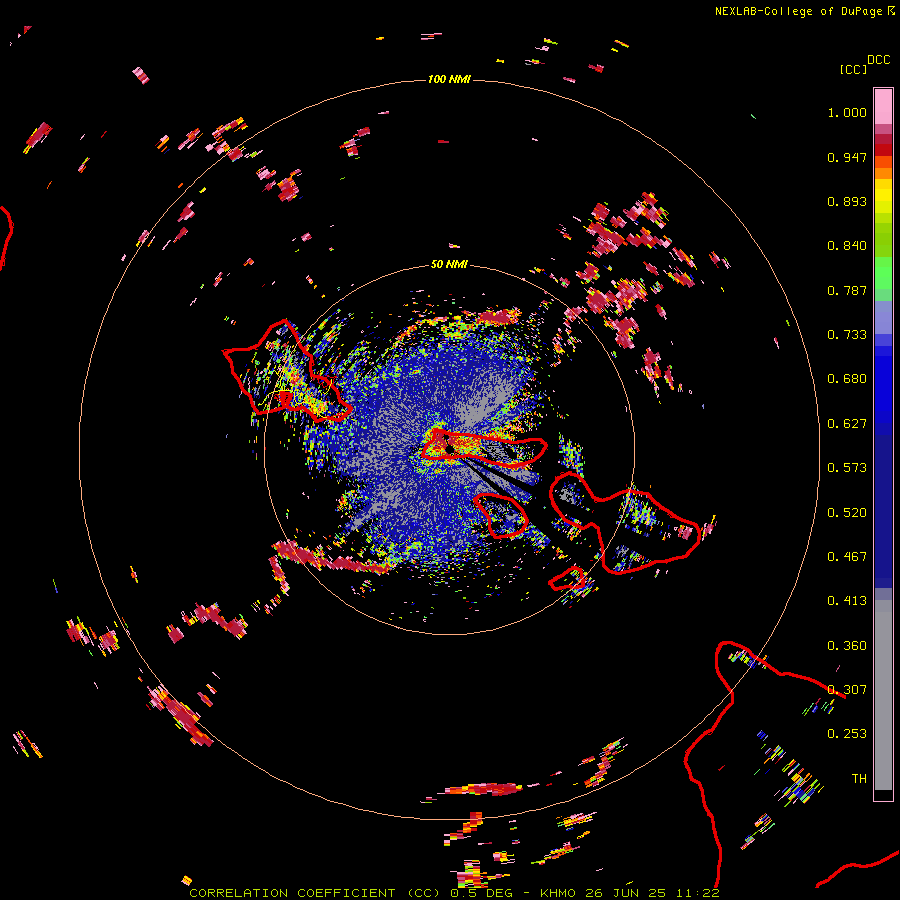Click the 0.253 scale value

coord(847,734)
